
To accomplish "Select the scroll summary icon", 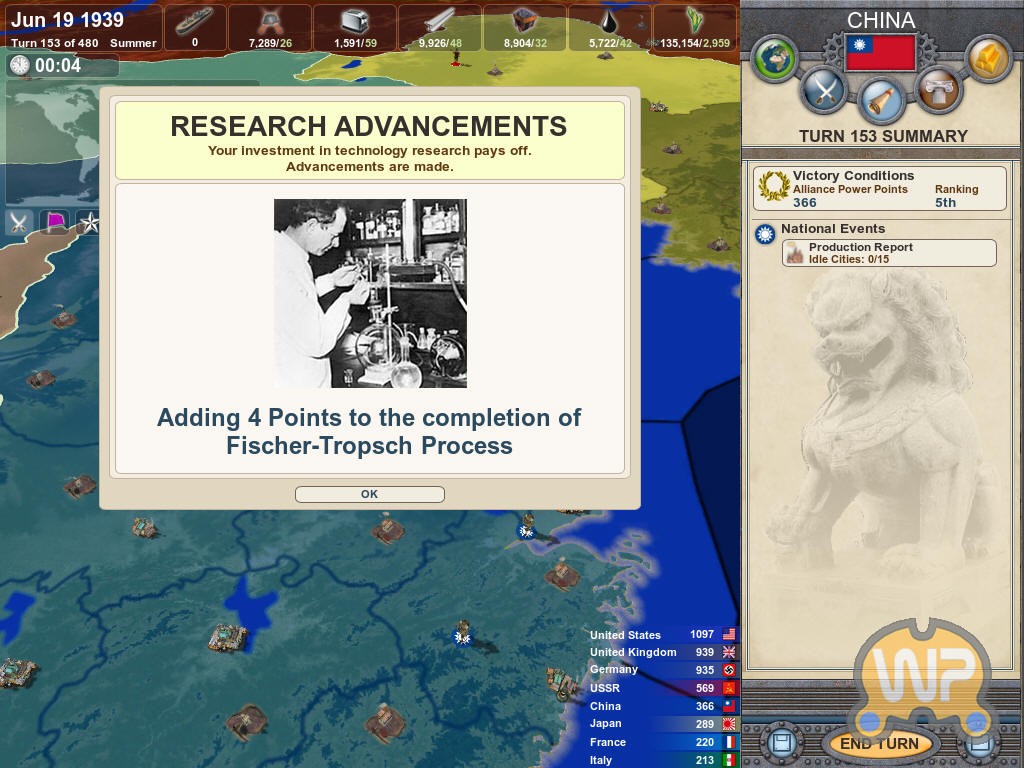I will pyautogui.click(x=881, y=100).
